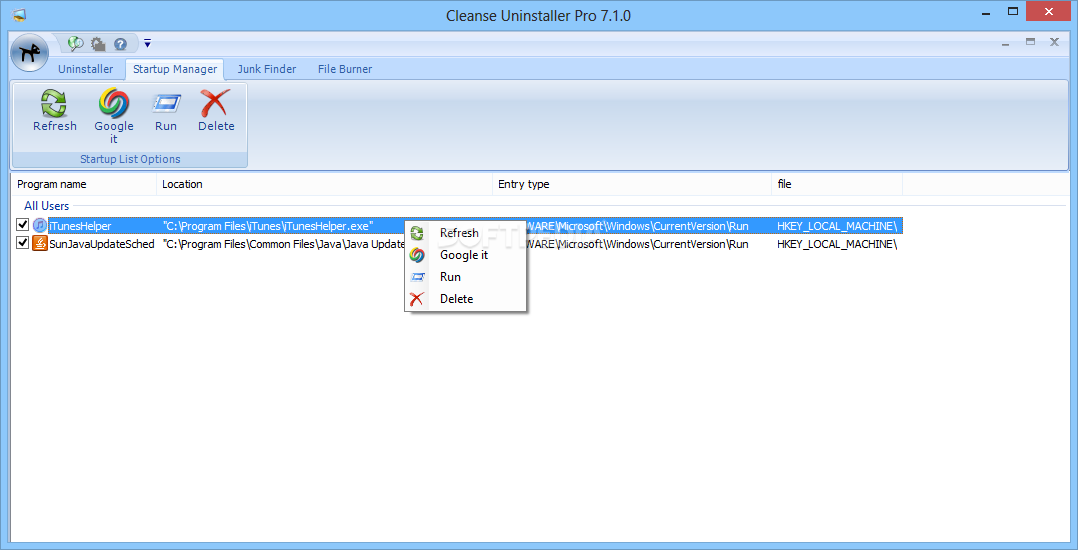Sort by Location column header

click(324, 184)
